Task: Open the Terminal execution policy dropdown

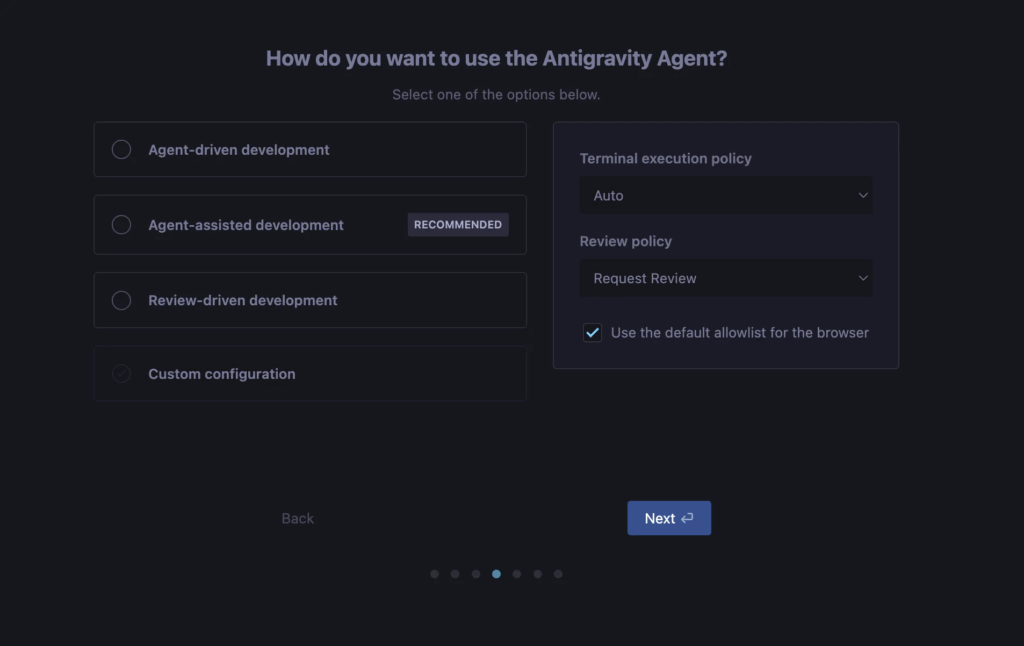Action: click(x=725, y=196)
